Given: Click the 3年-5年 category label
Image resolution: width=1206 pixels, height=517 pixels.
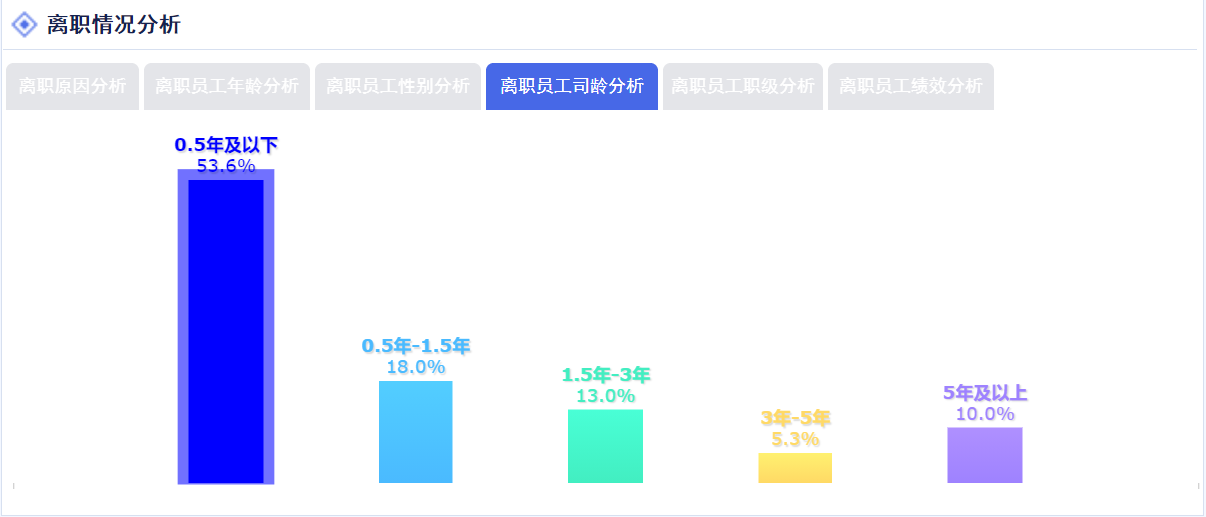Looking at the screenshot, I should [795, 418].
